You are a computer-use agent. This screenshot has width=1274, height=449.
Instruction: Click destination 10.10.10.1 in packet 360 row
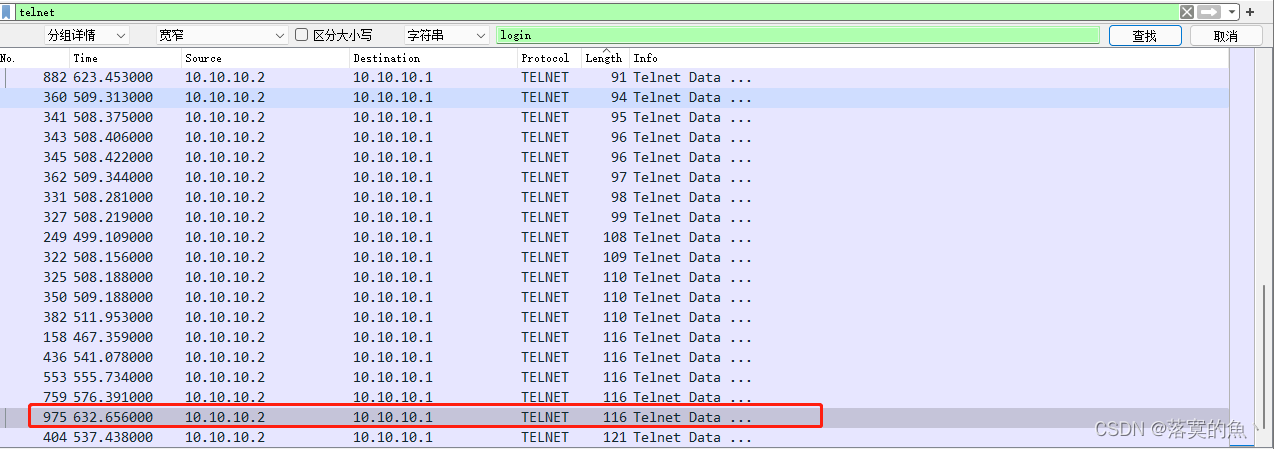point(393,97)
